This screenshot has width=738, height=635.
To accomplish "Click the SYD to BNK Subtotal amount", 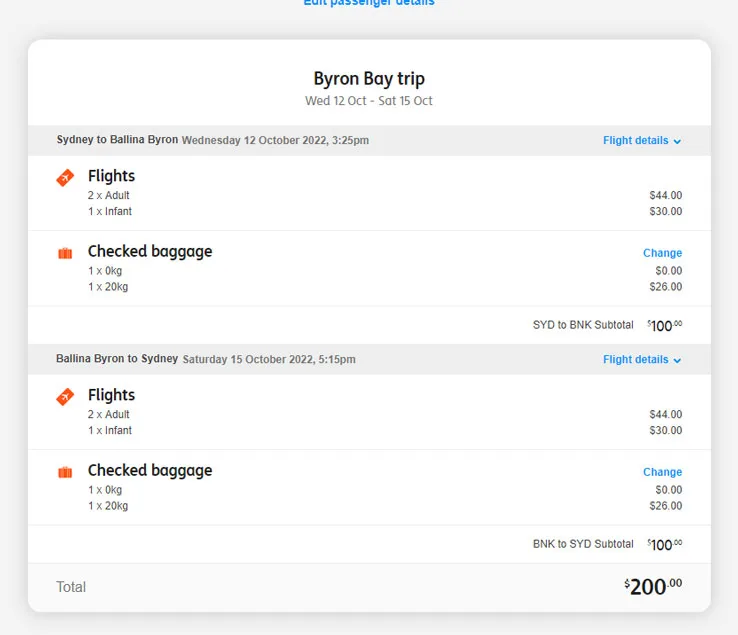I will [x=664, y=325].
